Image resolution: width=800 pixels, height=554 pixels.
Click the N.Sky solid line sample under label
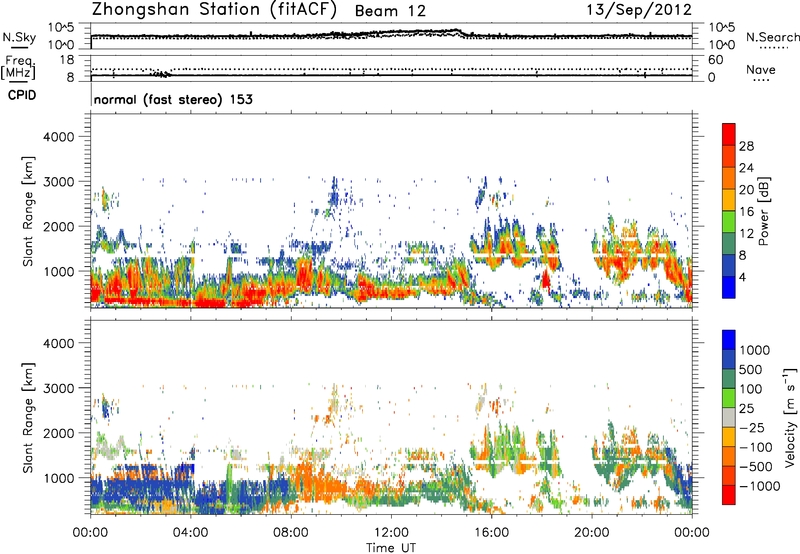click(19, 48)
